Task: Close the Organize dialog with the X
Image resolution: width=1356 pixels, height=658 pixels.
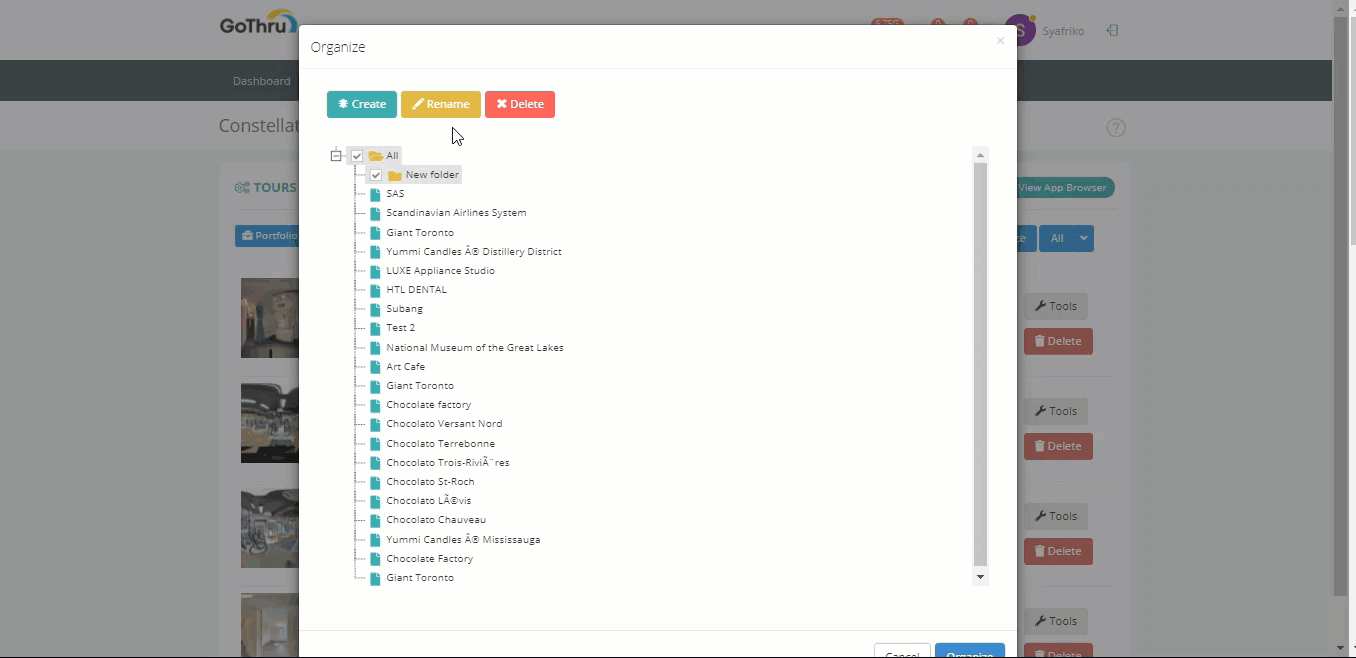Action: tap(1000, 41)
